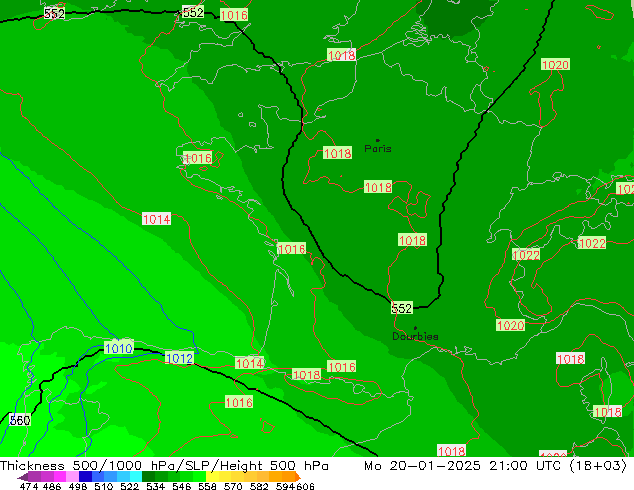Viewport: 634px width, 490px height.
Task: Click the Dourbies location dot marker
Action: tap(415, 328)
